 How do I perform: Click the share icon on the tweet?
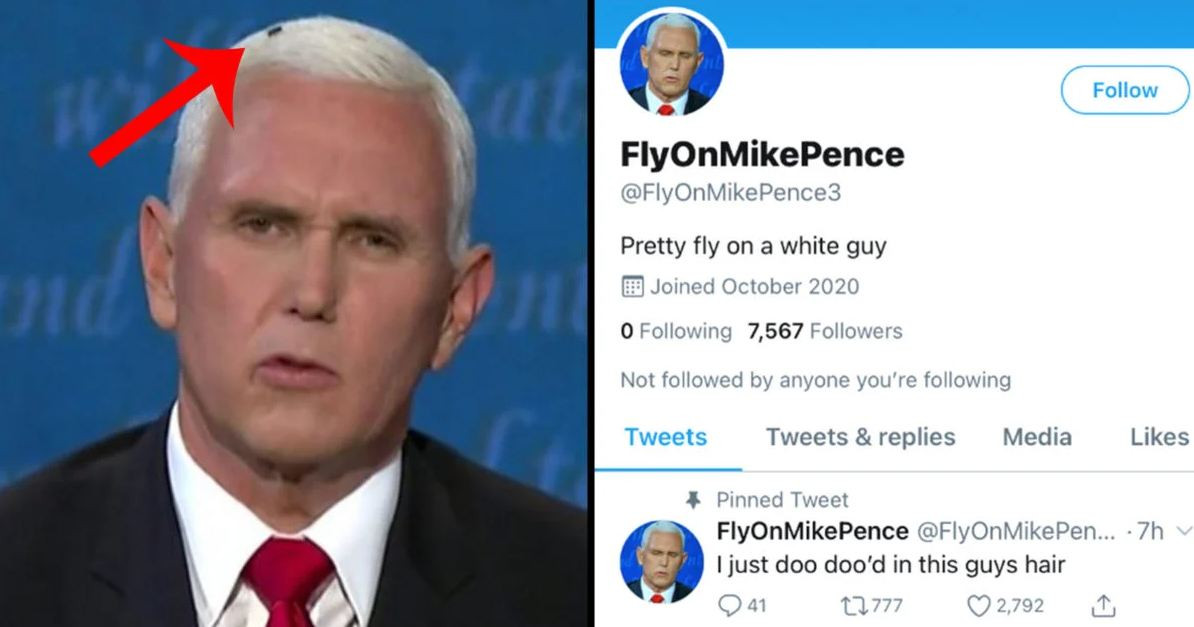[1105, 605]
